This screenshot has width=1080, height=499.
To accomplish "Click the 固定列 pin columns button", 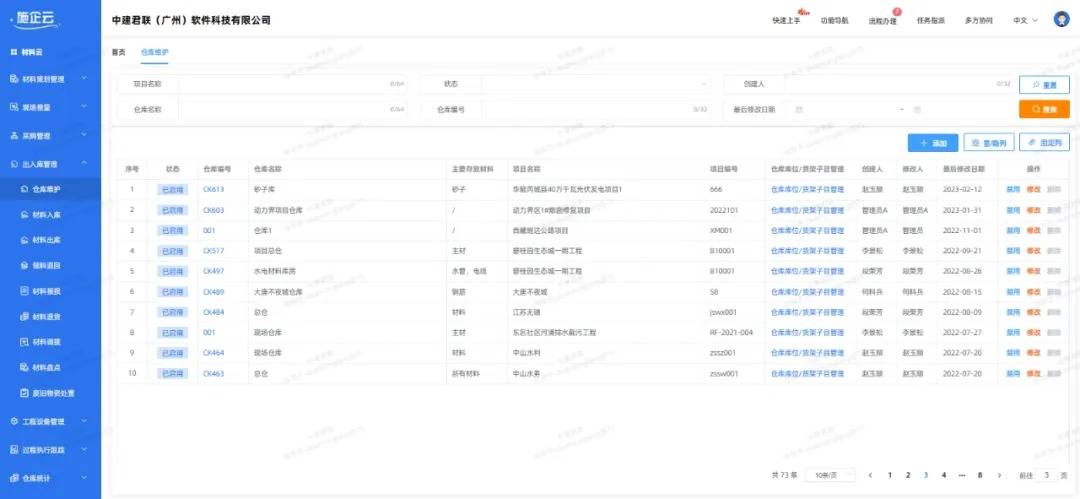I will coord(1044,143).
